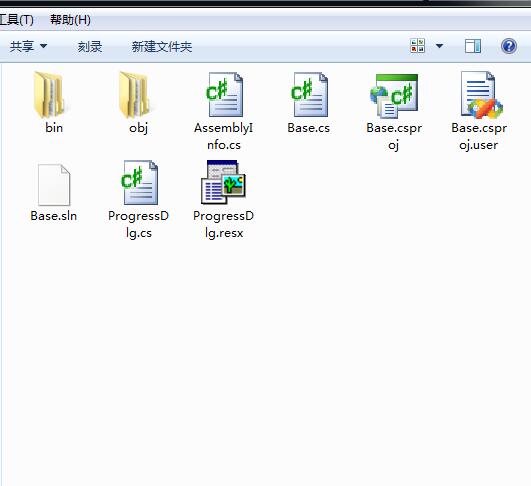Click the 新建文件夹 button
Image resolution: width=531 pixels, height=486 pixels.
(162, 47)
